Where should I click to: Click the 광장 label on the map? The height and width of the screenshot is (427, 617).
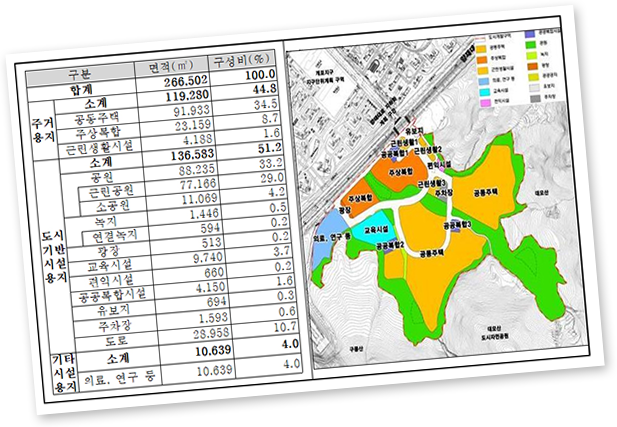[x=344, y=211]
